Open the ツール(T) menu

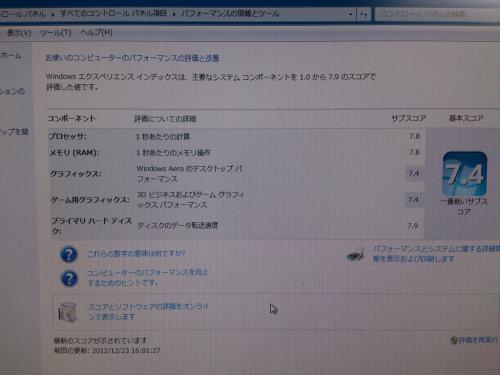pyautogui.click(x=56, y=33)
